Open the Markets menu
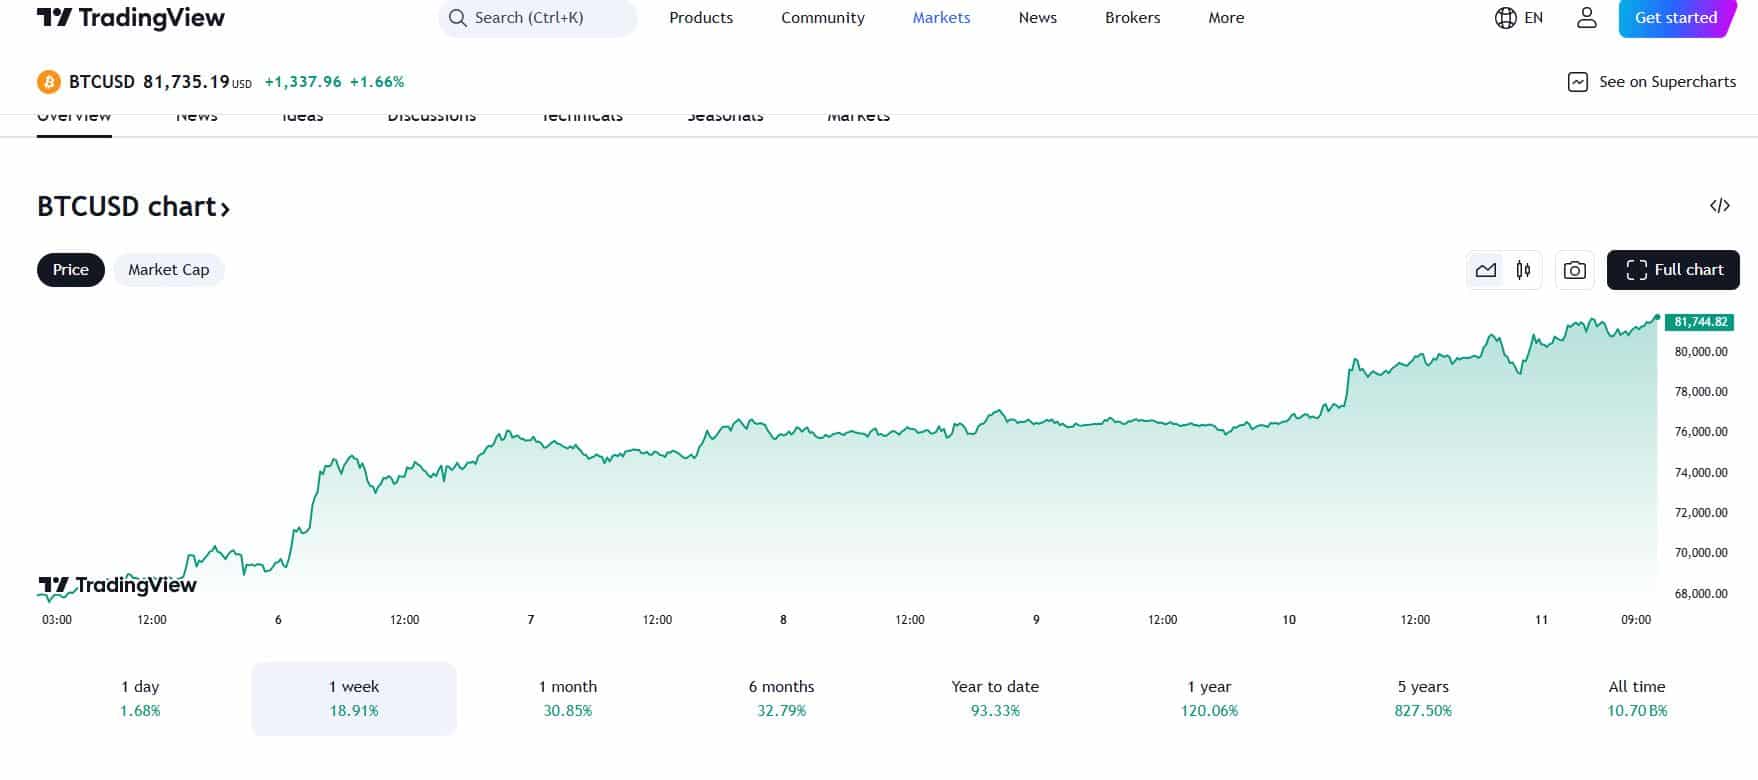 pos(941,18)
